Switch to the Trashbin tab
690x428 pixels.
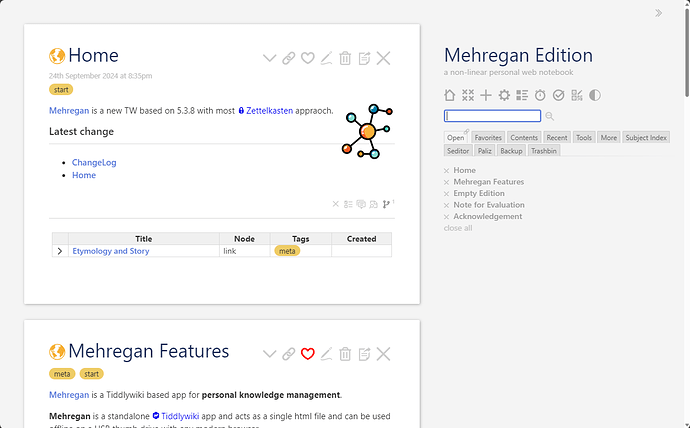(544, 151)
